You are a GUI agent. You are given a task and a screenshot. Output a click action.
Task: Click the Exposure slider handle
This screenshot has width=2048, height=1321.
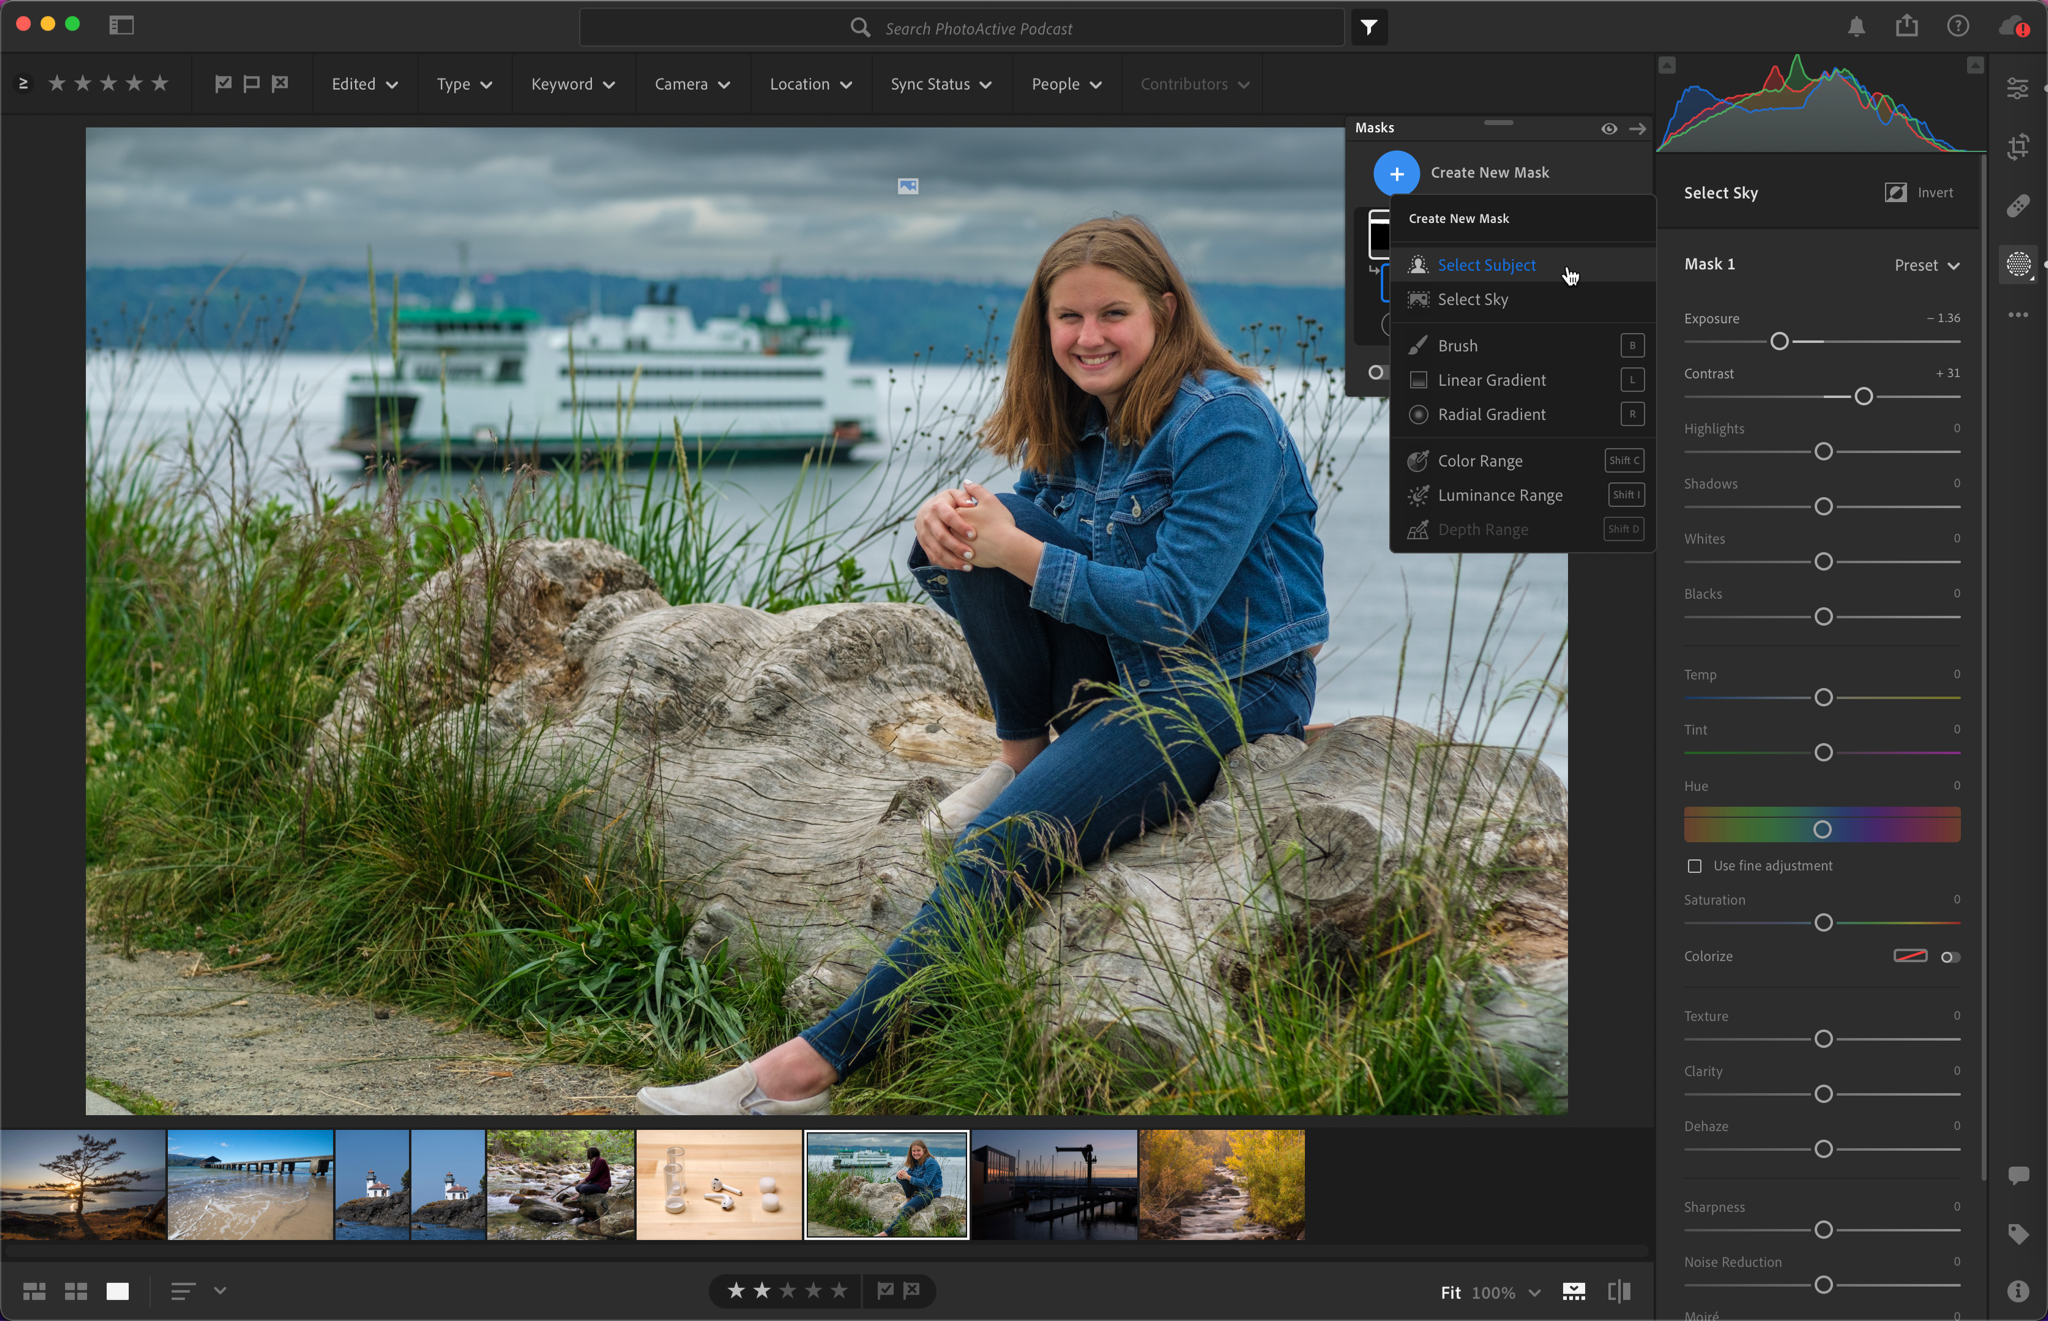click(1779, 342)
